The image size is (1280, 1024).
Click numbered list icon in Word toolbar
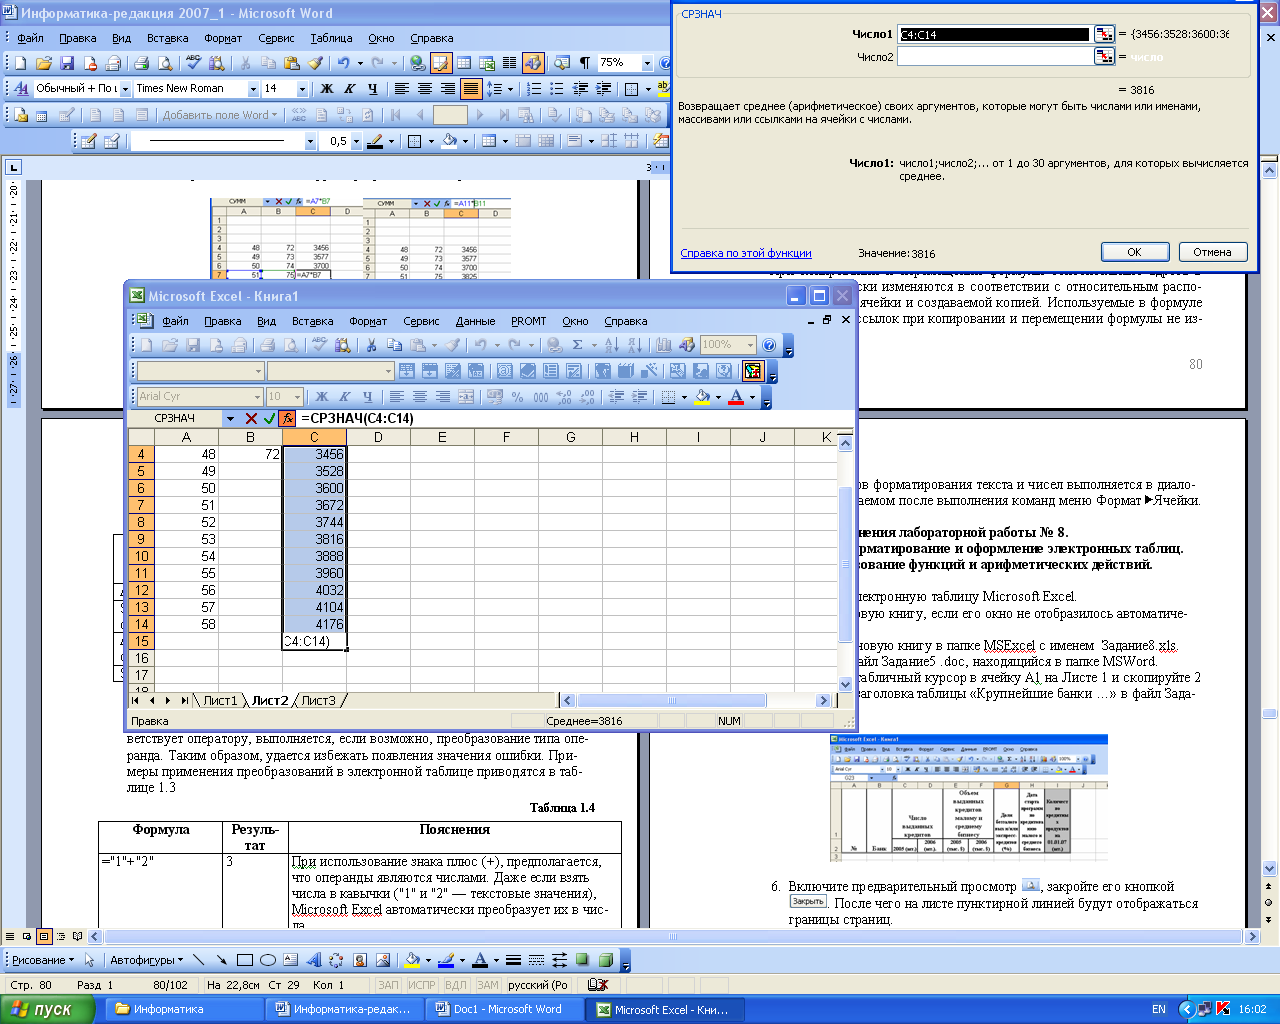(534, 89)
